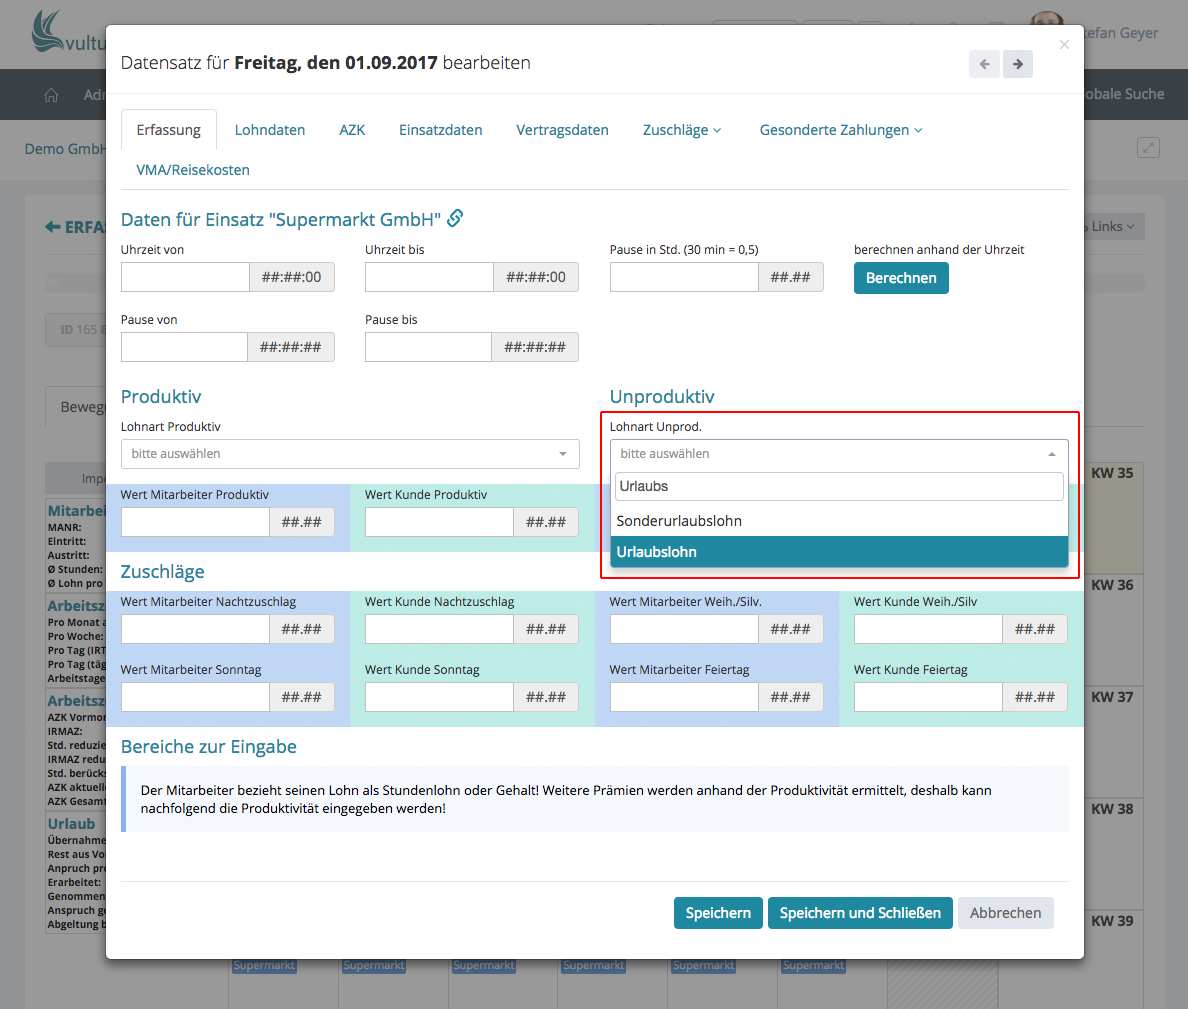The image size is (1188, 1009).
Task: Click the home icon in navigation bar
Action: (x=51, y=95)
